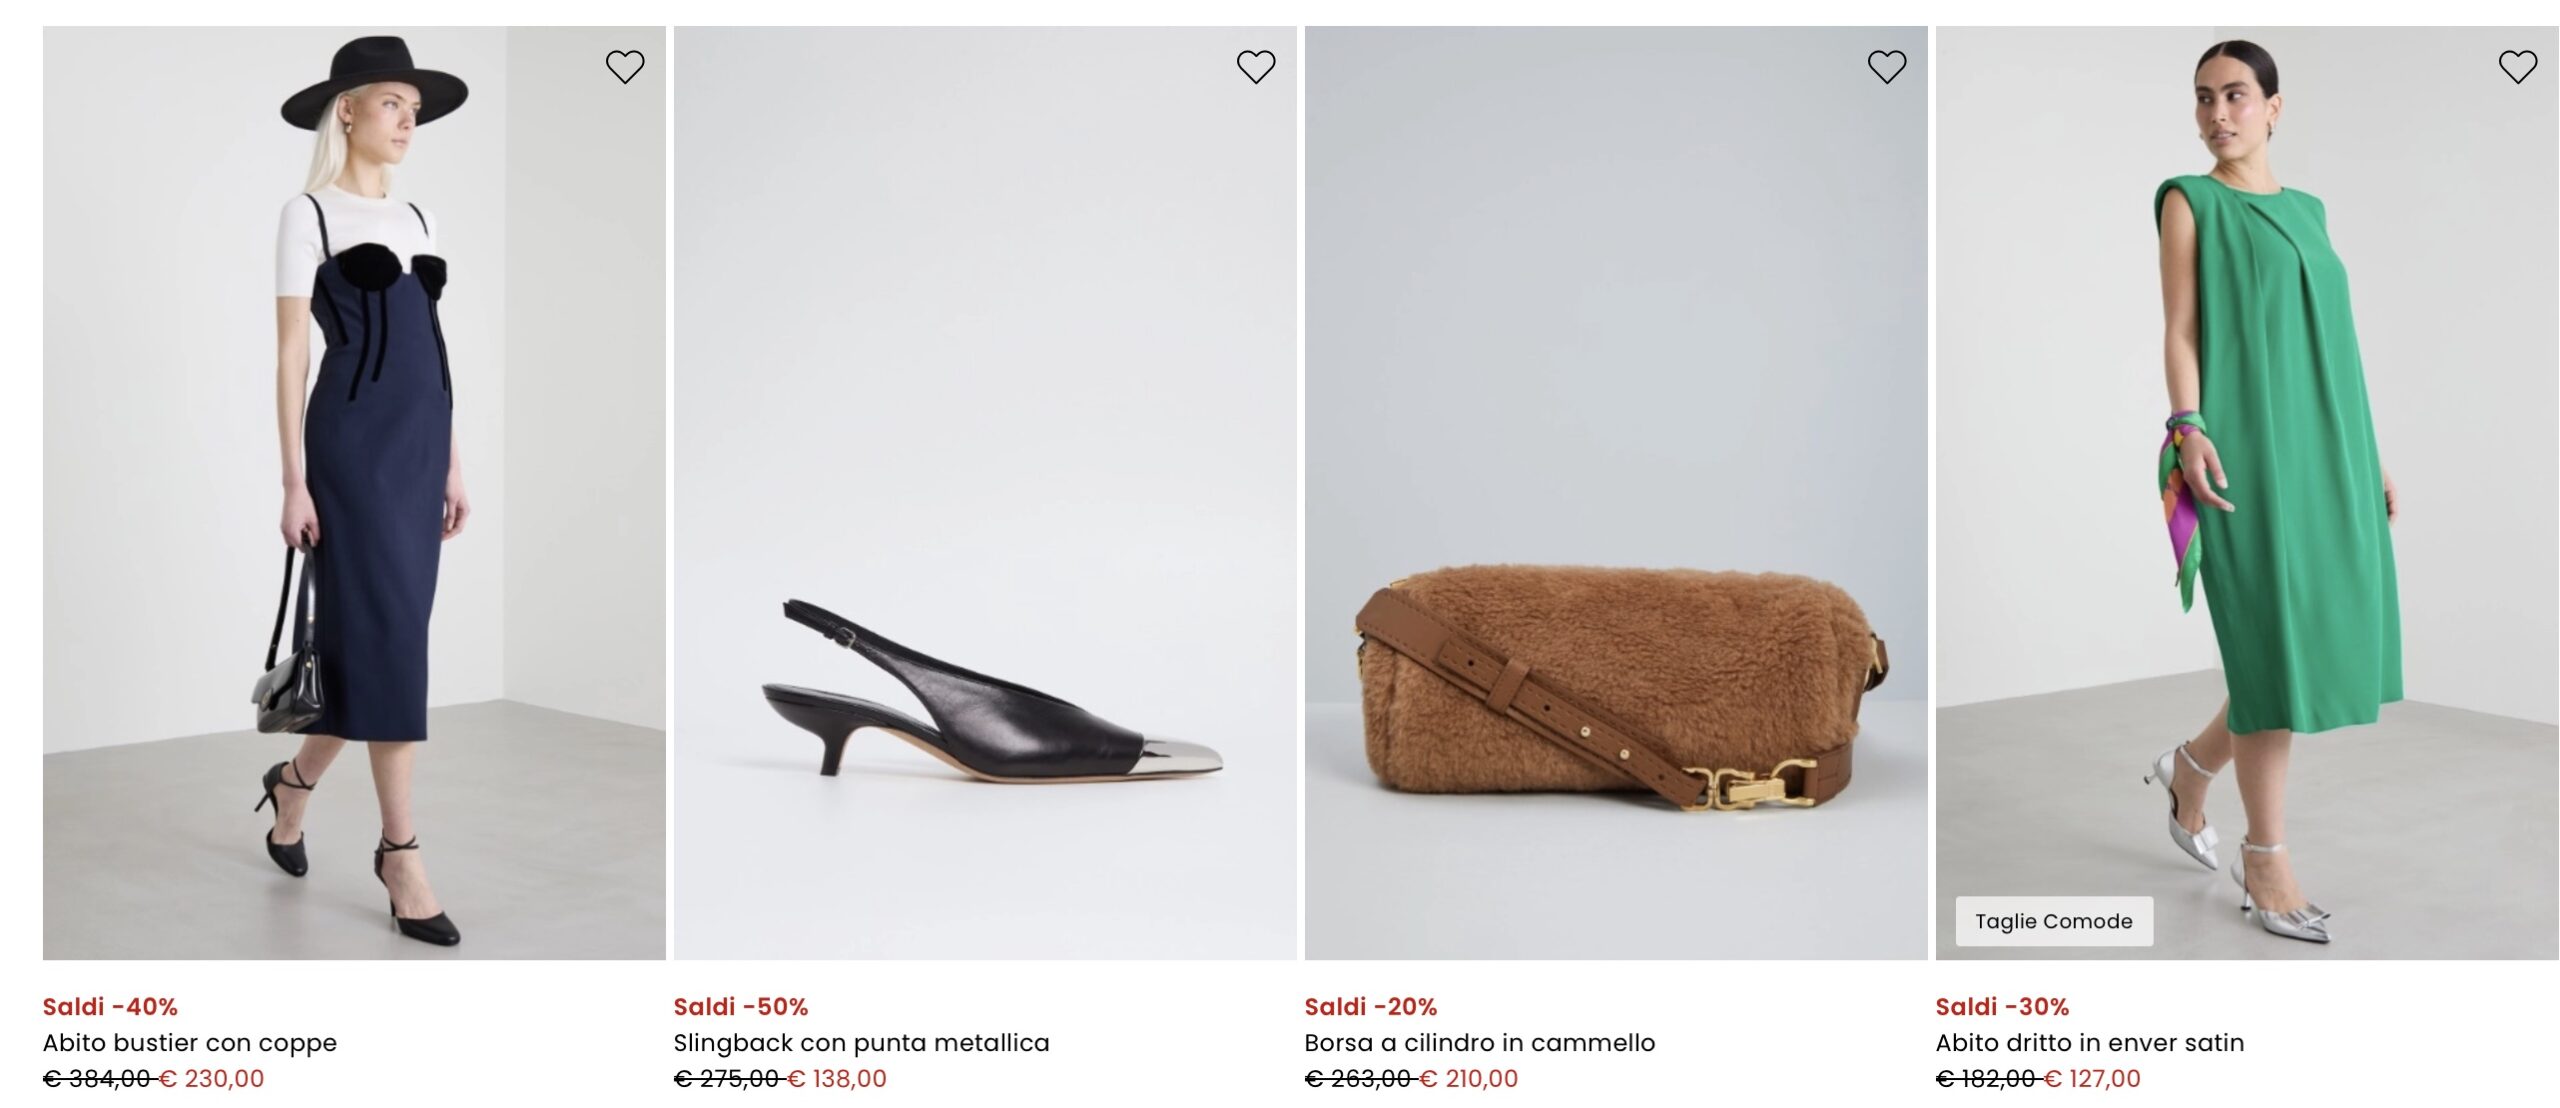Open 'Slingback con punta metallica' product link
Image resolution: width=2560 pixels, height=1108 pixels.
coord(861,1043)
